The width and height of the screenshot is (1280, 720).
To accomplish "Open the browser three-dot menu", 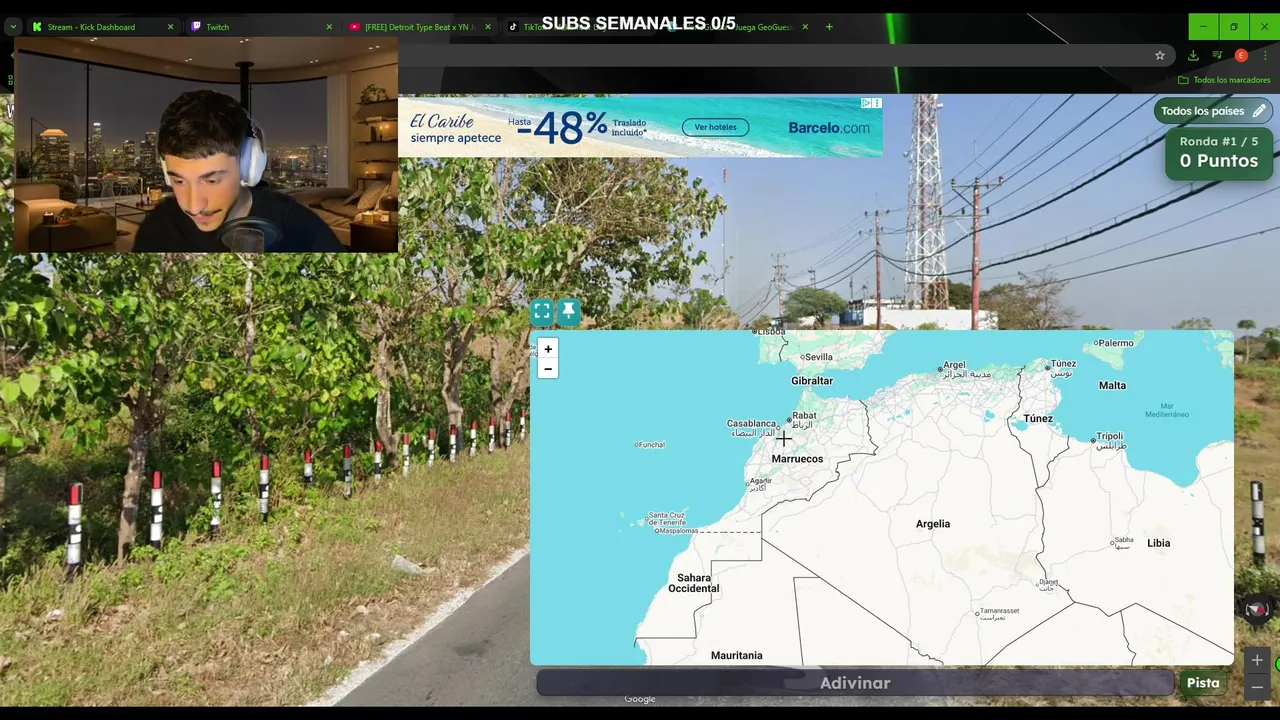I will [x=1264, y=56].
